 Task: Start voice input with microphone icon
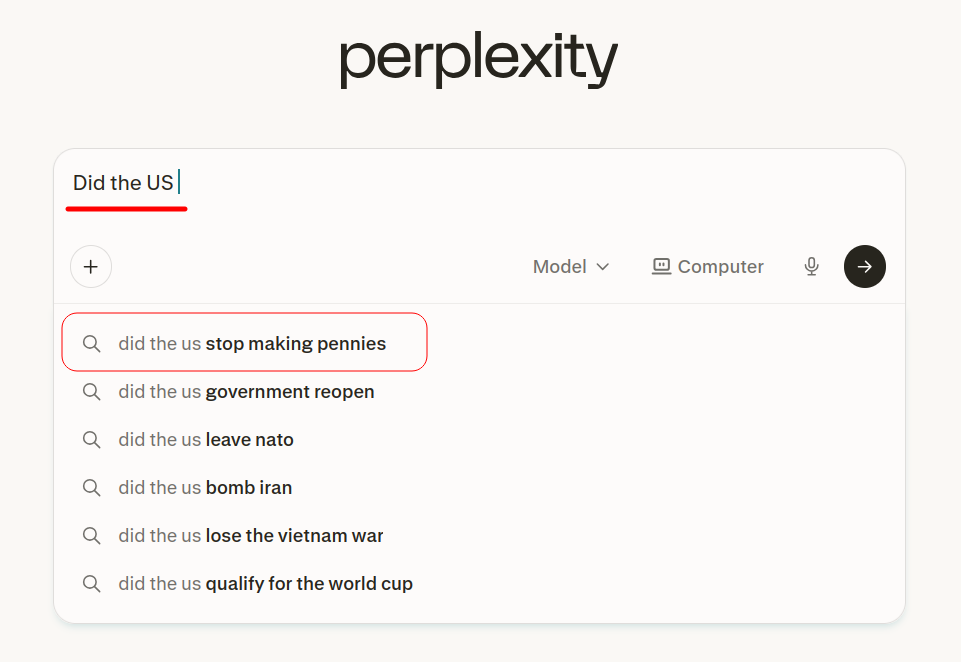pyautogui.click(x=812, y=267)
